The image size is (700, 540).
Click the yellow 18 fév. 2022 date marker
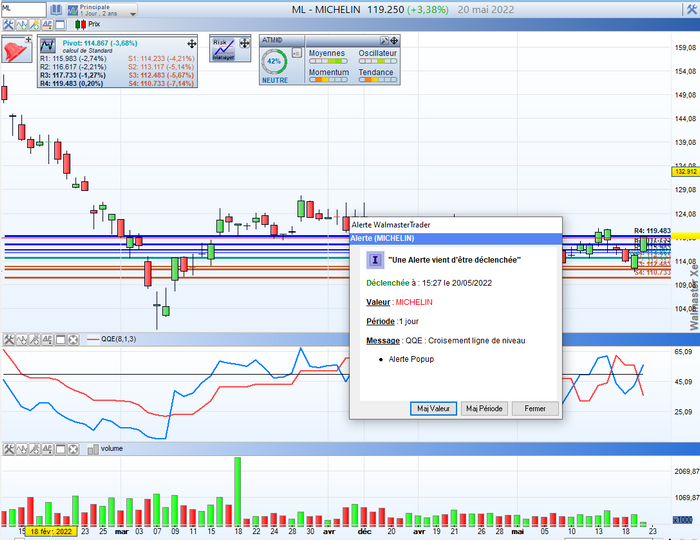[x=51, y=532]
